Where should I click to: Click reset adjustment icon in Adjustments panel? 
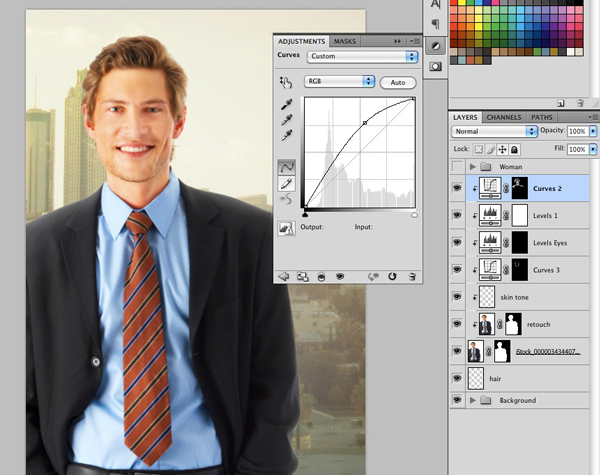(392, 276)
